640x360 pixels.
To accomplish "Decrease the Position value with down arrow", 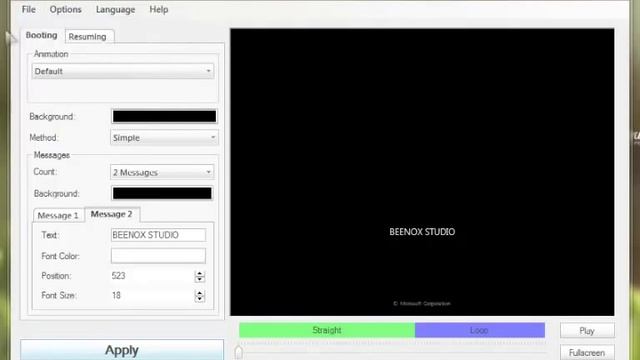I will pyautogui.click(x=200, y=280).
